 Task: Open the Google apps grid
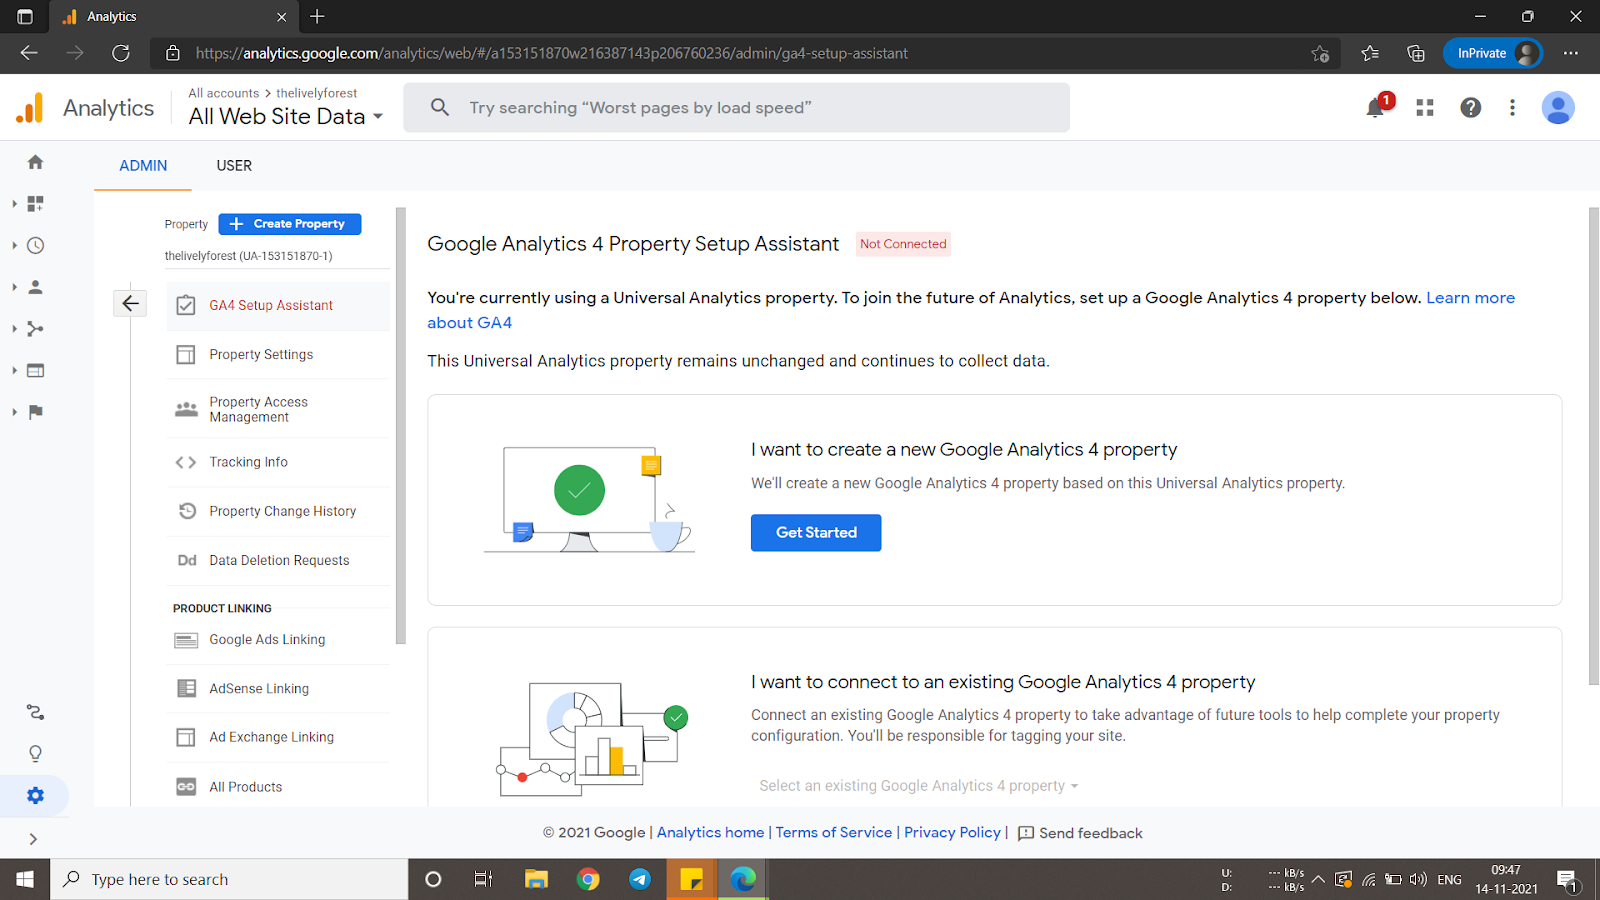point(1425,107)
